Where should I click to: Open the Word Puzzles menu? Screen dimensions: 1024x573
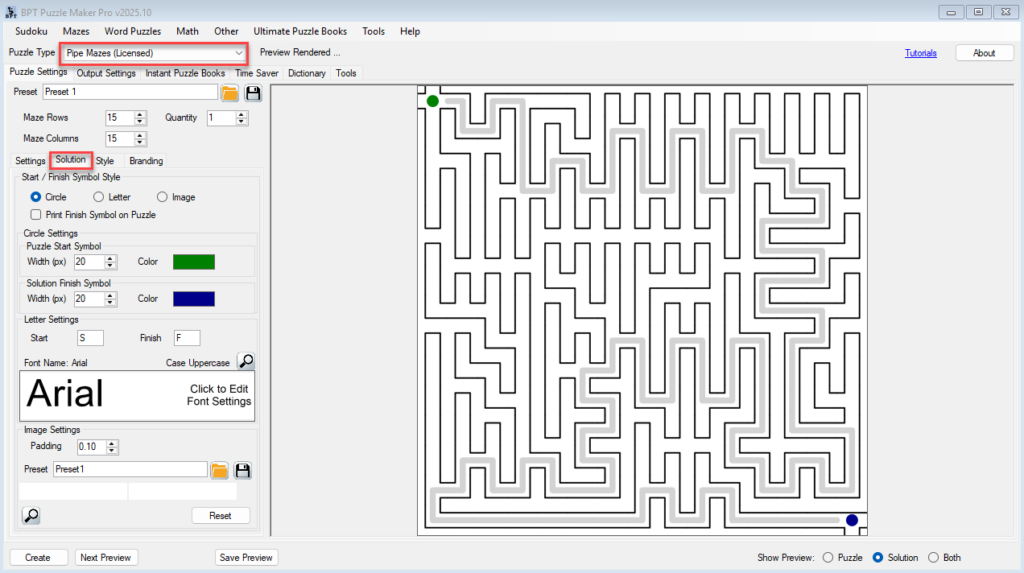click(133, 31)
